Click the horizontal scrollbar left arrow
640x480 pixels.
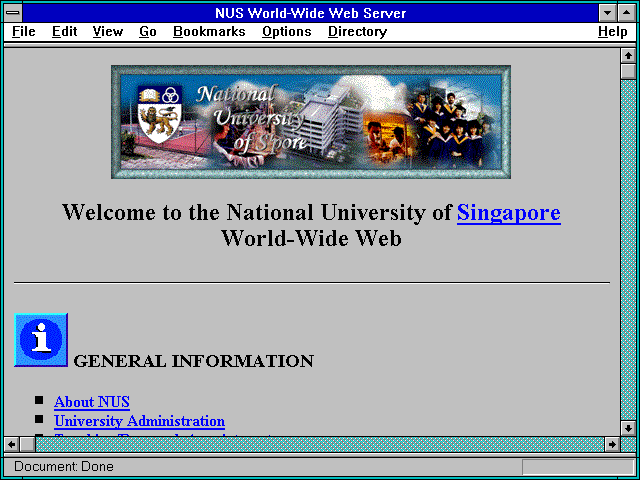pos(12,444)
